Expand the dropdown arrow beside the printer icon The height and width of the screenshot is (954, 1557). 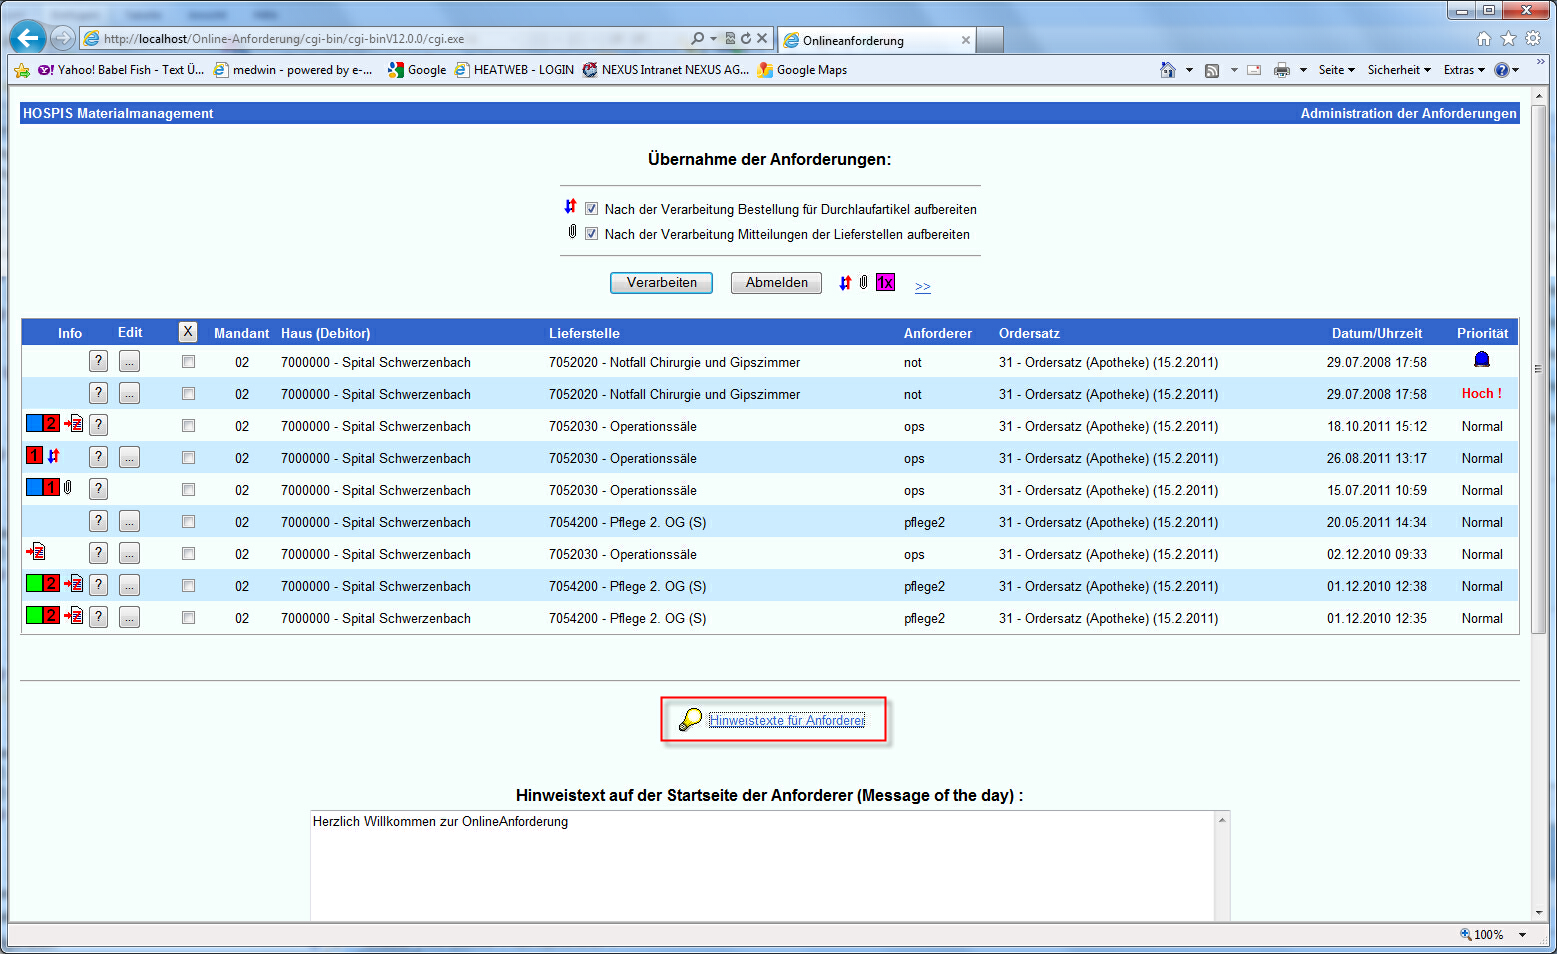(x=1303, y=70)
